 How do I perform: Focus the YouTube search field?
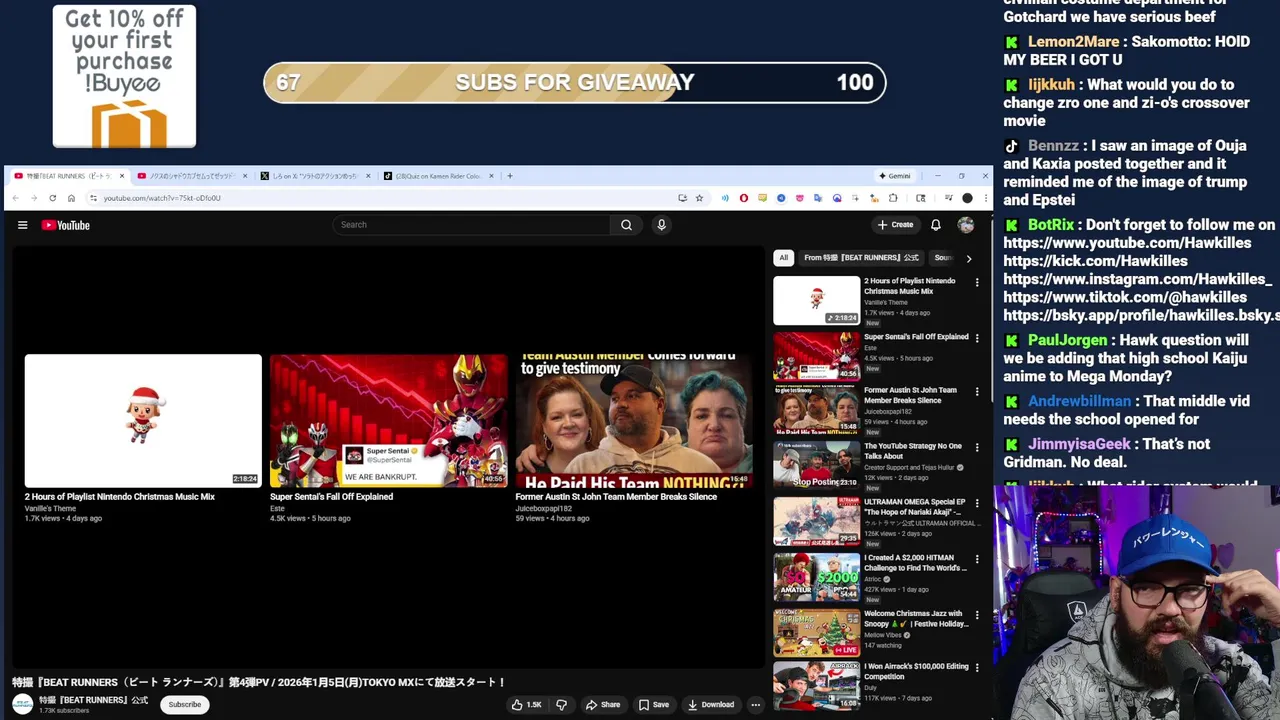(x=472, y=225)
